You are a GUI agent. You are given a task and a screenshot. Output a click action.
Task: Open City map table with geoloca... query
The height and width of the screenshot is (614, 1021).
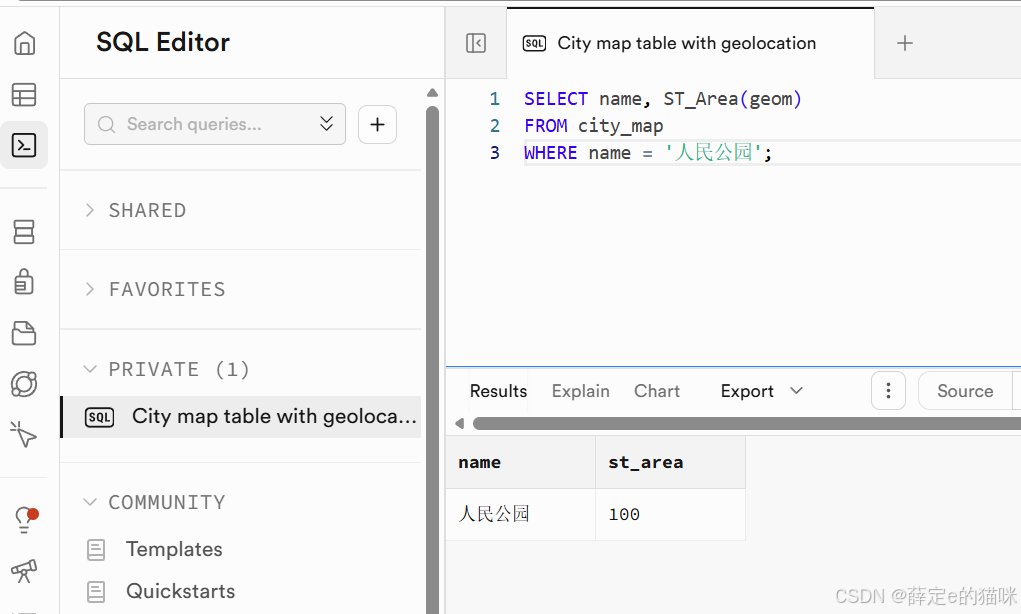[x=242, y=417]
